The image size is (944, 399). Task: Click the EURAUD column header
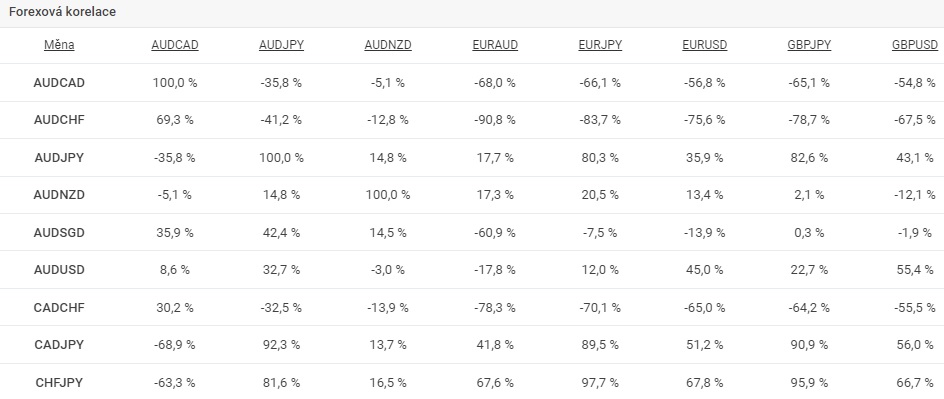pos(495,45)
